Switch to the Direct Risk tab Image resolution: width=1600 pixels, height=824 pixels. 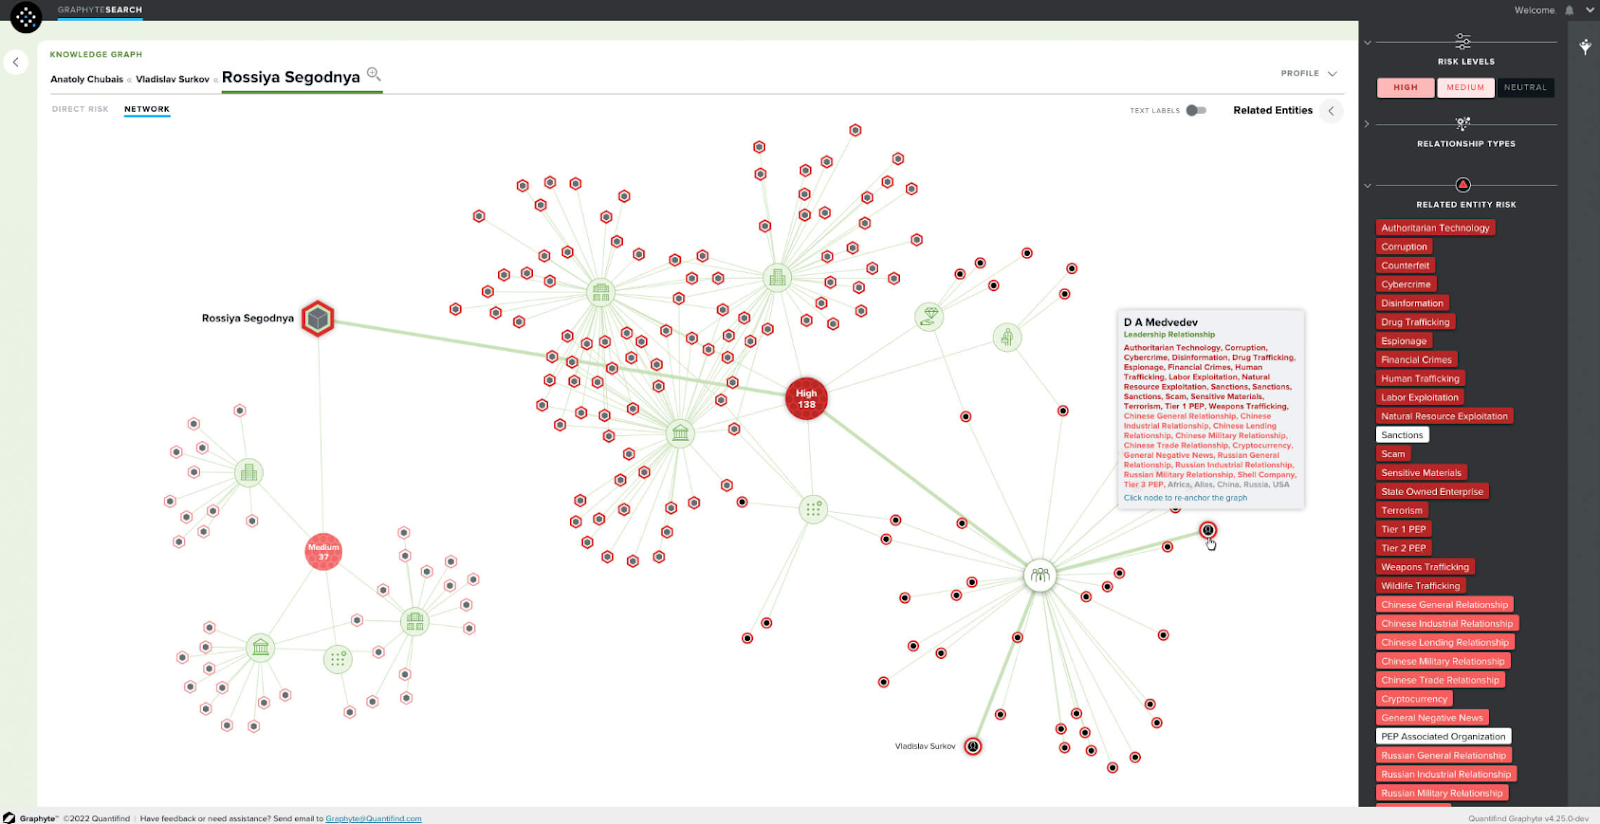pyautogui.click(x=80, y=109)
